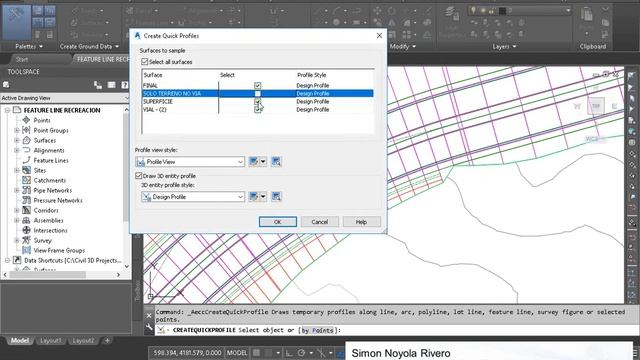
Task: Select the FINAL surface row name
Action: pyautogui.click(x=150, y=85)
